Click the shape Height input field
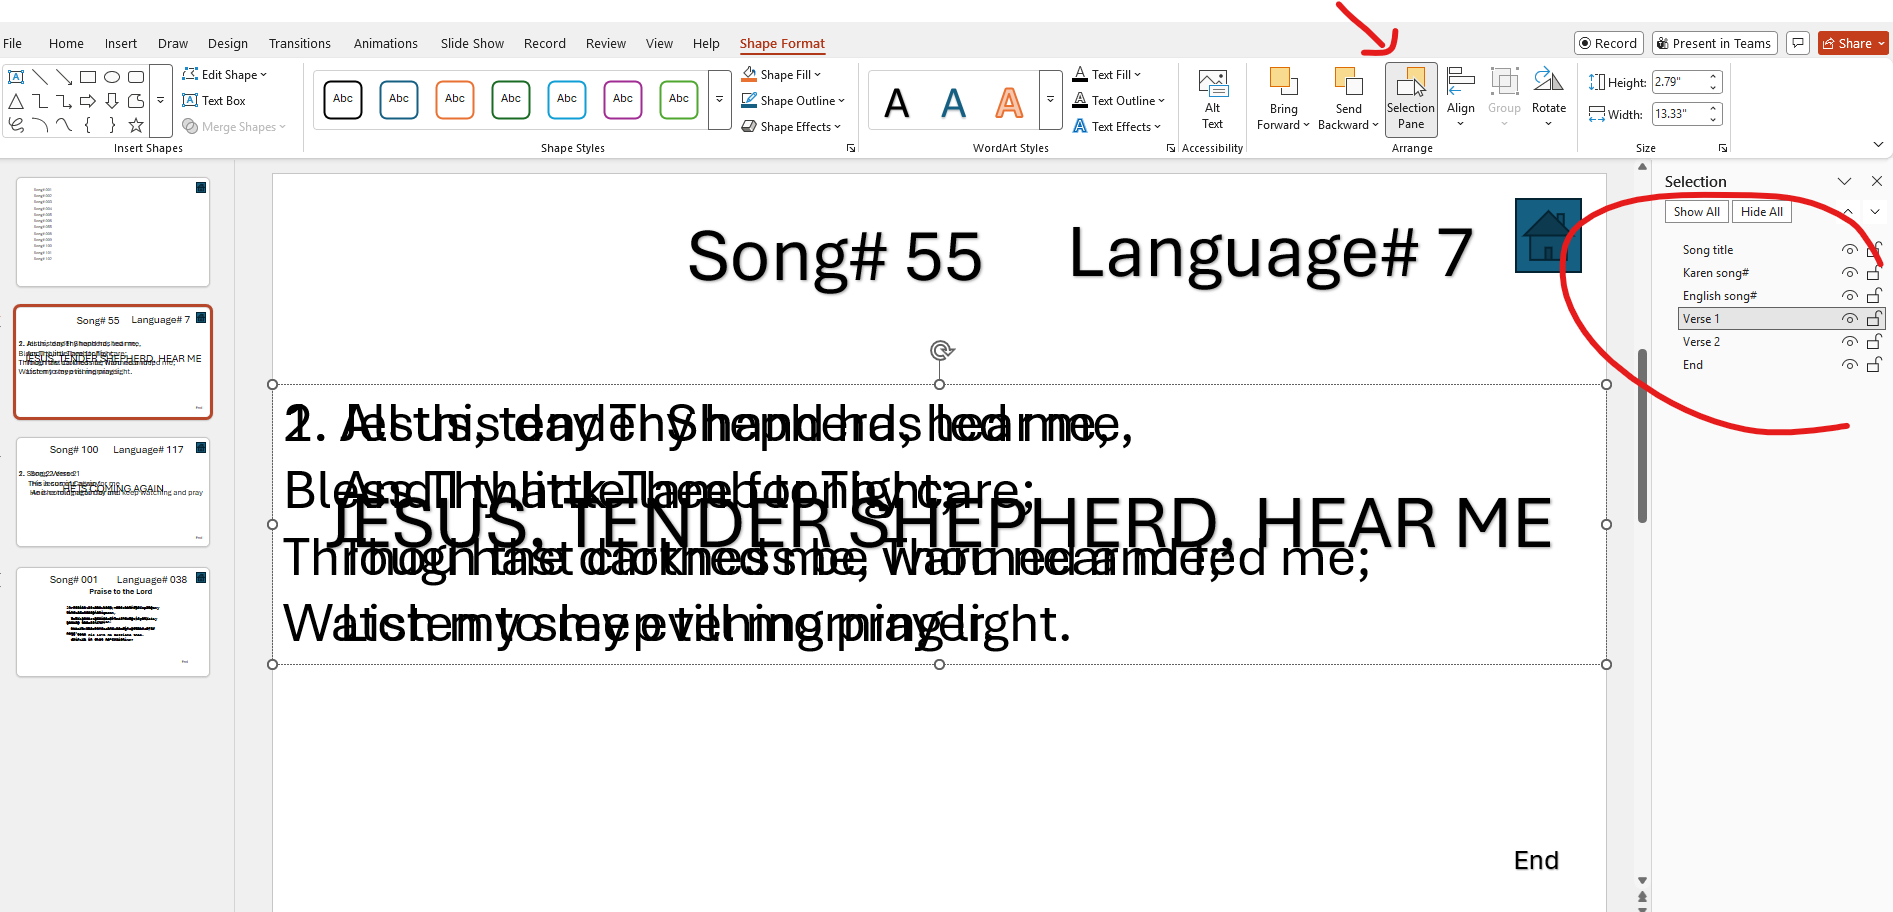The image size is (1893, 912). point(1680,82)
